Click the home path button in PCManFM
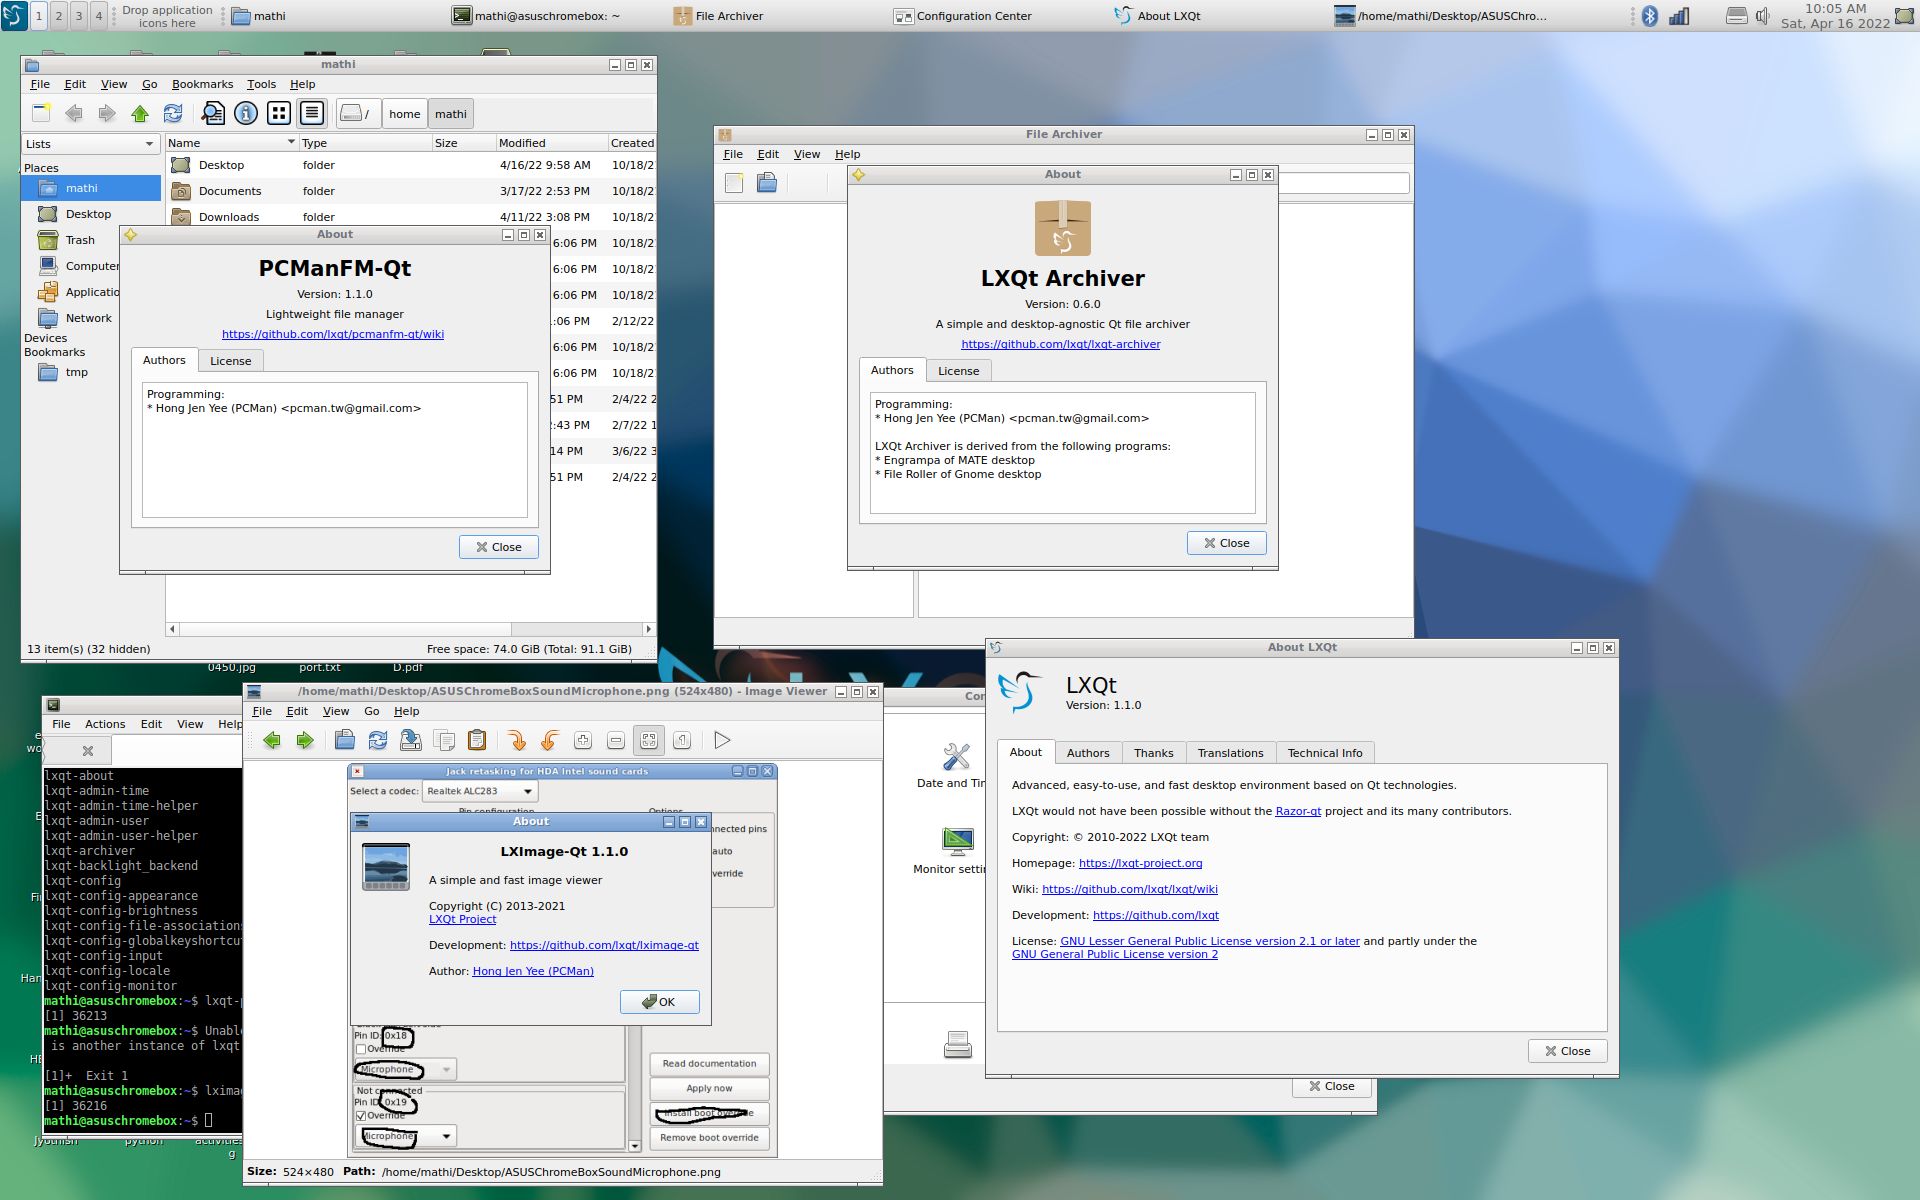This screenshot has width=1920, height=1200. 404,114
